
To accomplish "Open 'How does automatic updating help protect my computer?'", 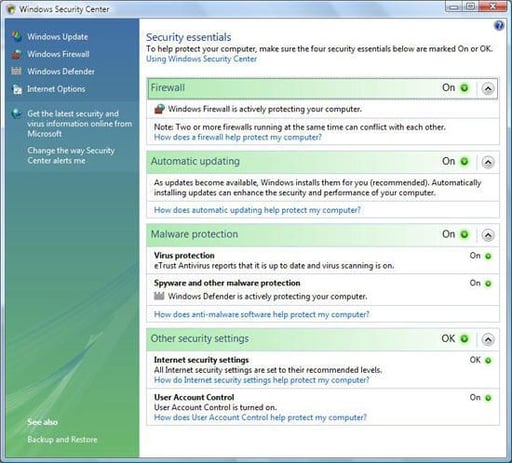I will (x=257, y=210).
